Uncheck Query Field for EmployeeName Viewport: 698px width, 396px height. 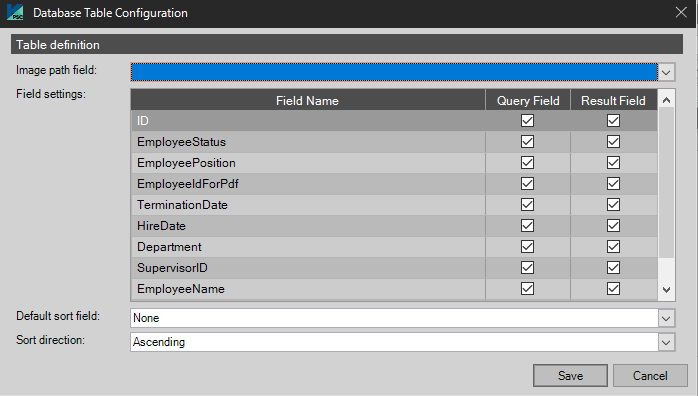528,289
